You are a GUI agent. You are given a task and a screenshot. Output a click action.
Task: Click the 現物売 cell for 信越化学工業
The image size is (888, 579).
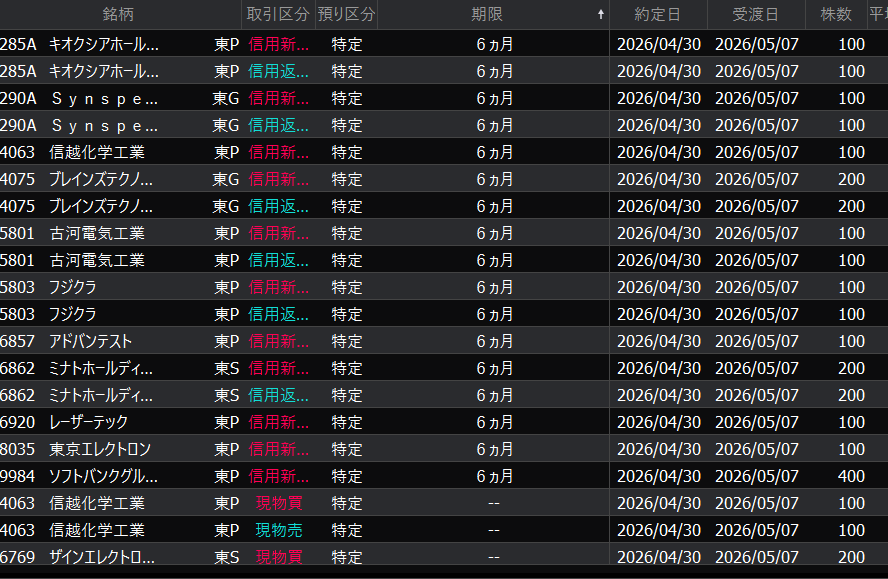(x=278, y=530)
